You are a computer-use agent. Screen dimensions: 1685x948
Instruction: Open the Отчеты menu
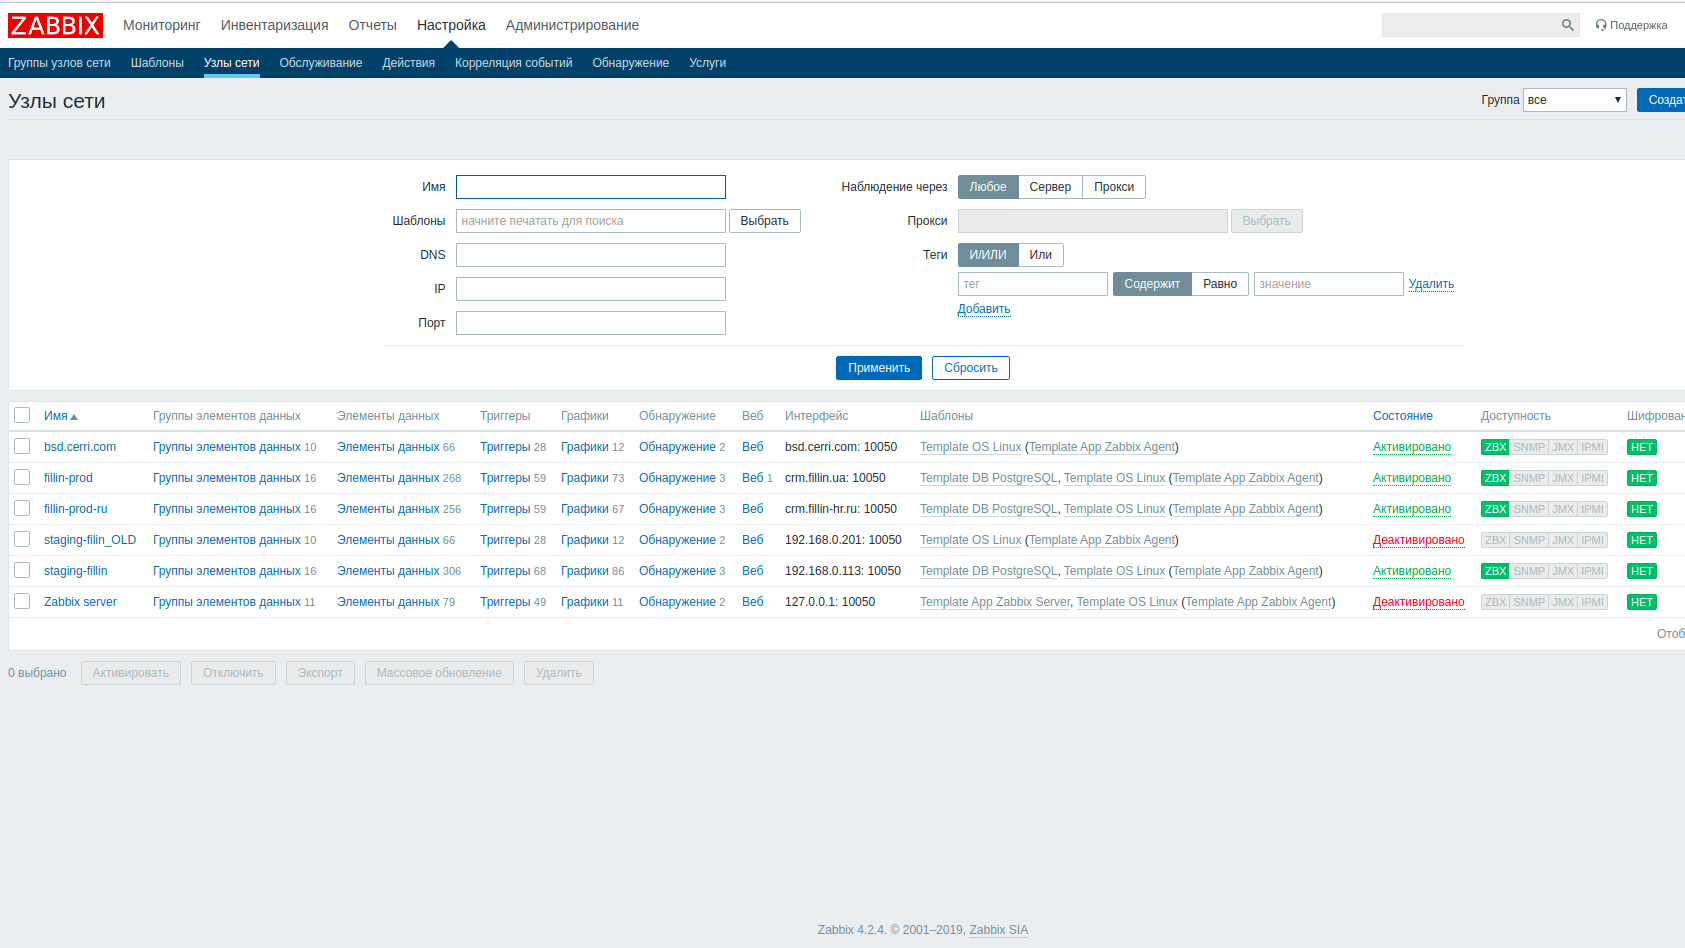pyautogui.click(x=372, y=25)
